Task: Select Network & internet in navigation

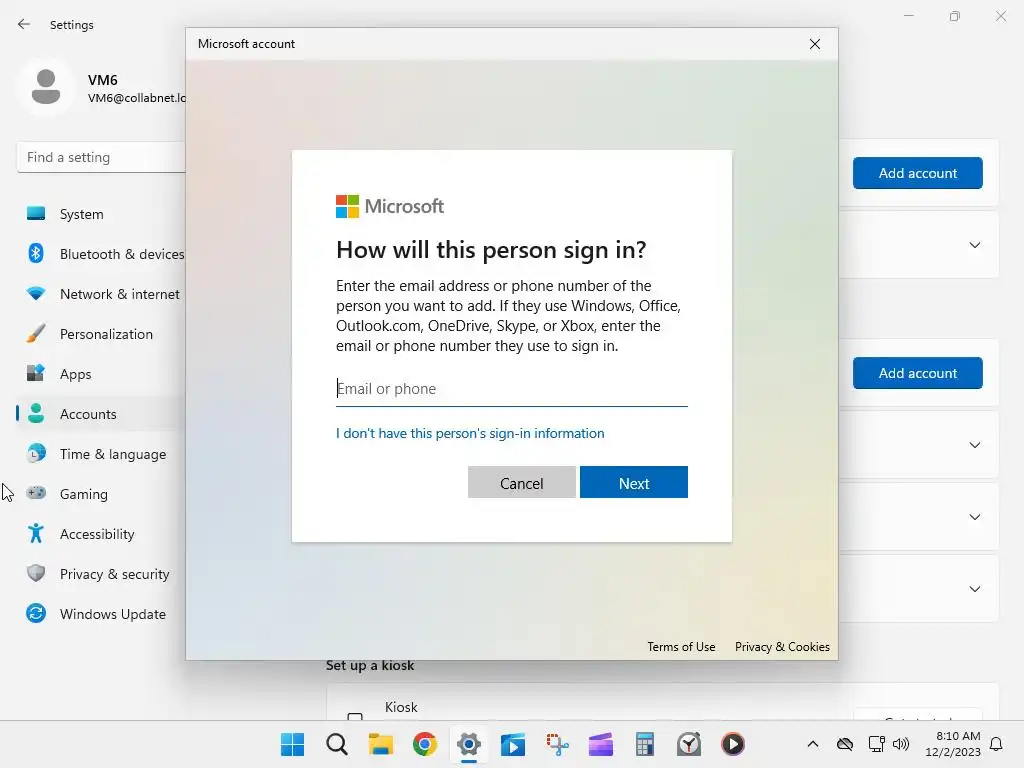Action: point(120,294)
